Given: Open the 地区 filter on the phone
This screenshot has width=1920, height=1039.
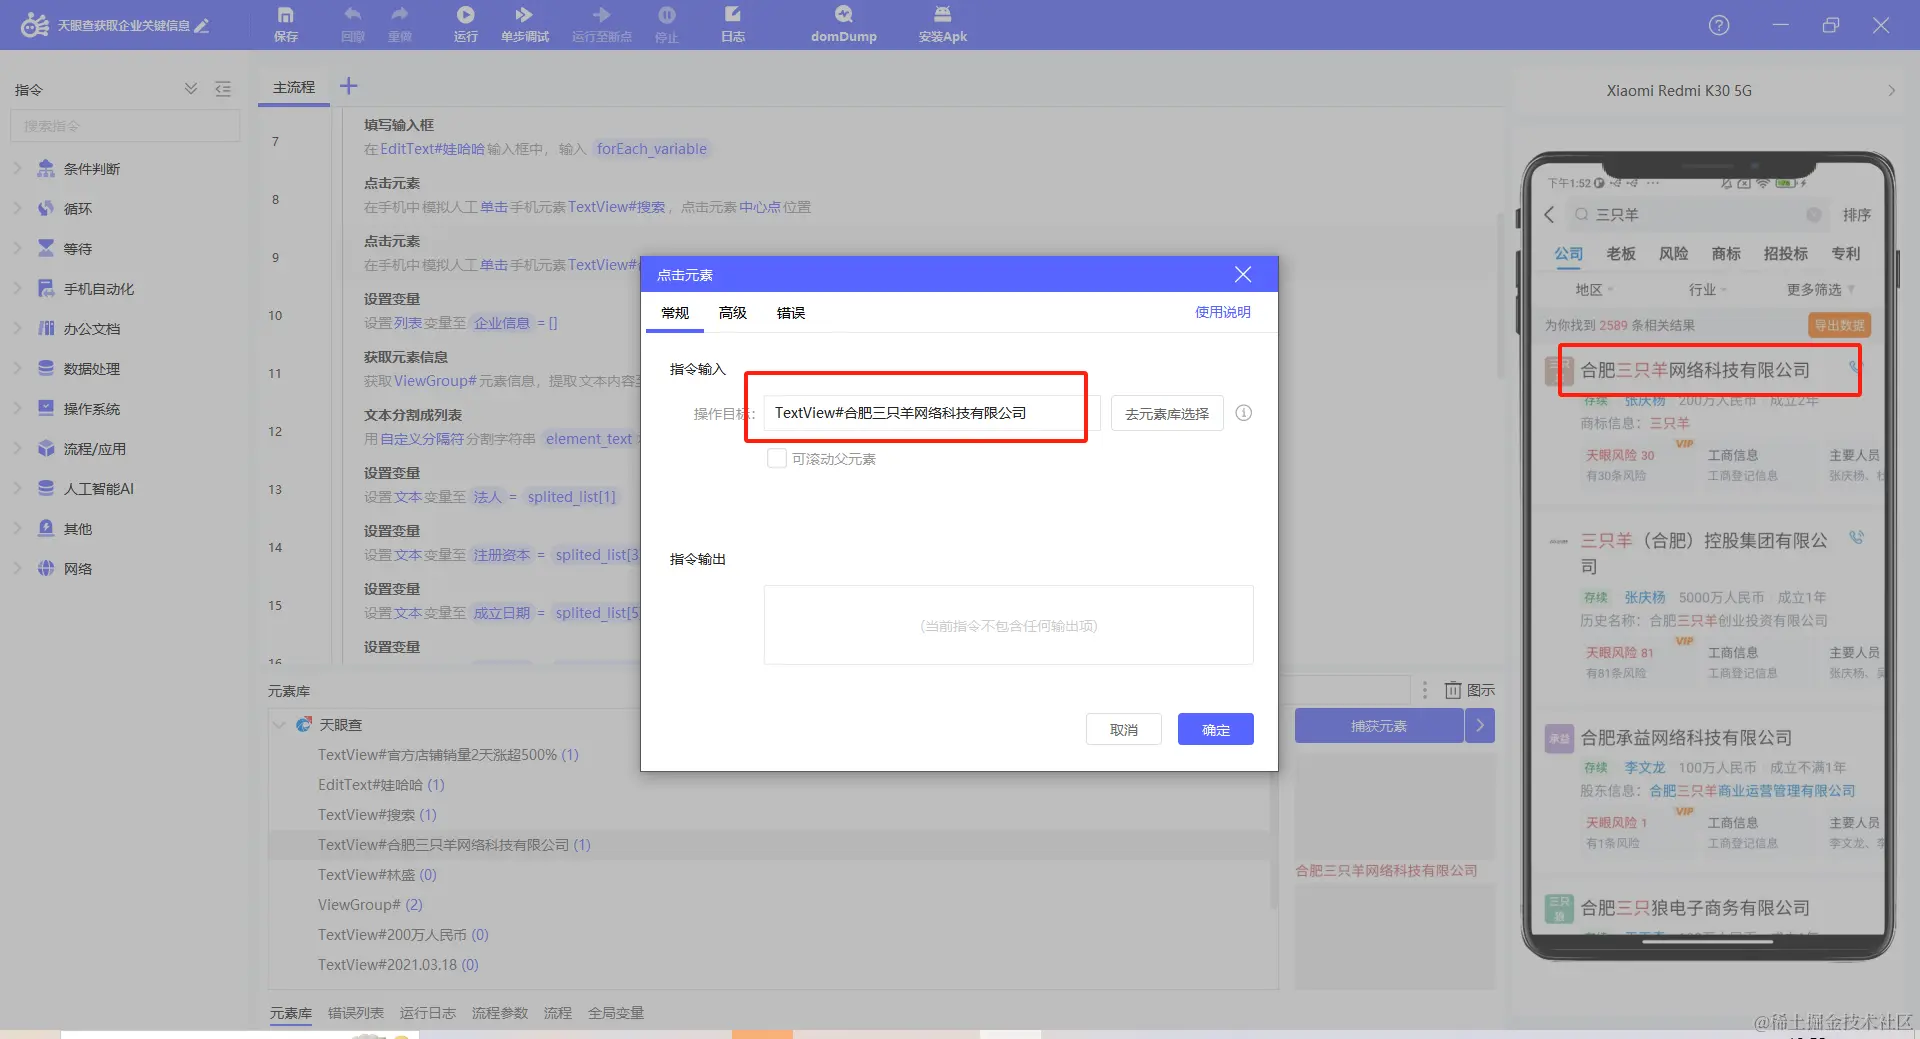Looking at the screenshot, I should pos(1594,290).
